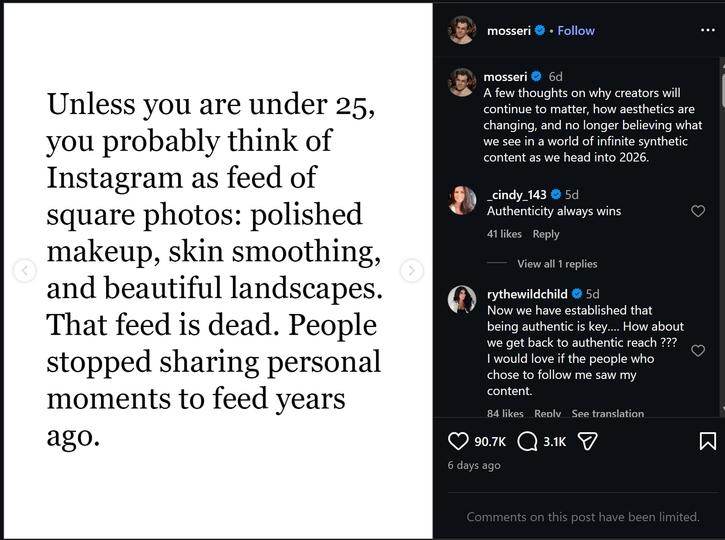Screen dimensions: 725x540
Task: Open comments via the speech bubble icon
Action: click(x=528, y=441)
